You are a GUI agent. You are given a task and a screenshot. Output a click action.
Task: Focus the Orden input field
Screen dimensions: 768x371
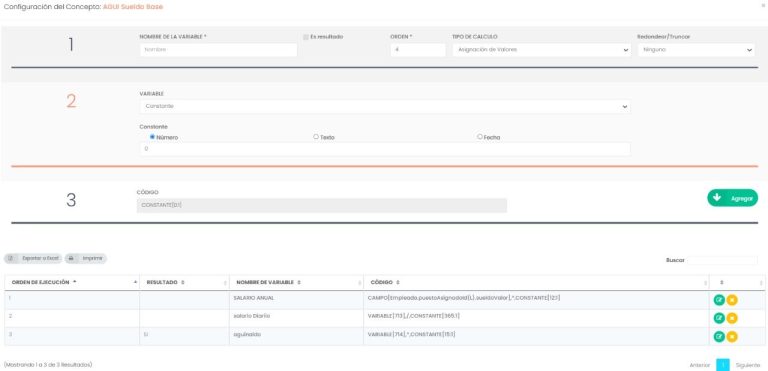click(x=418, y=49)
